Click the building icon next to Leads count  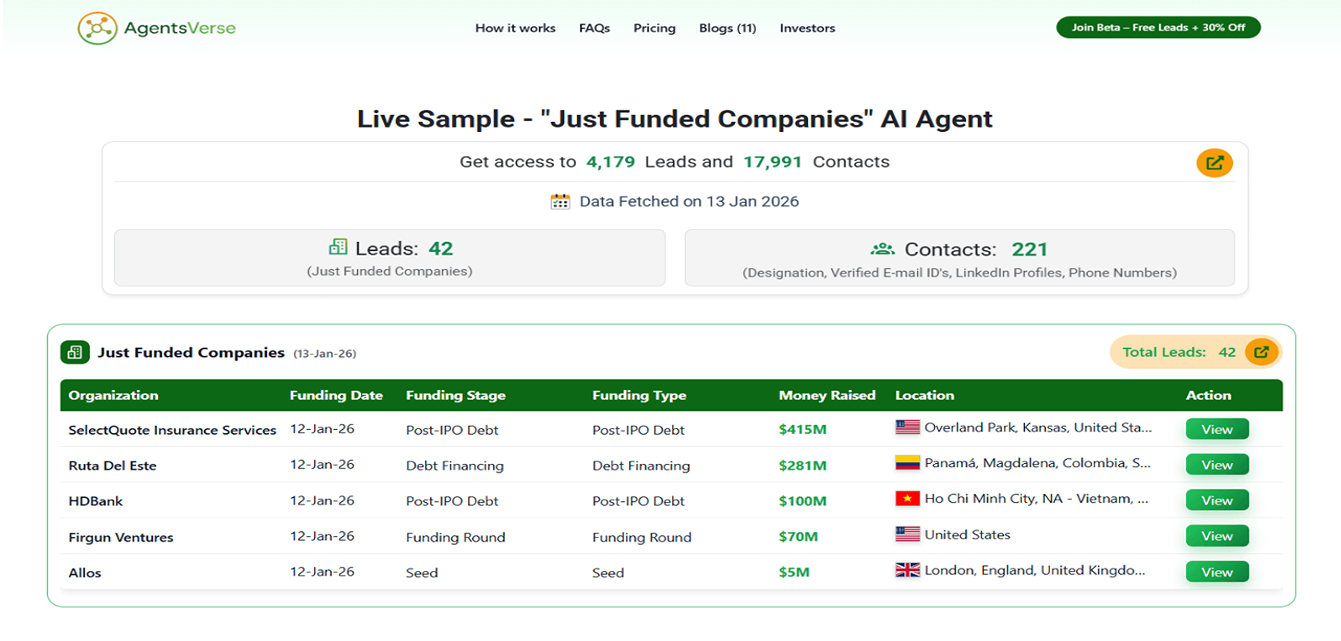(338, 248)
